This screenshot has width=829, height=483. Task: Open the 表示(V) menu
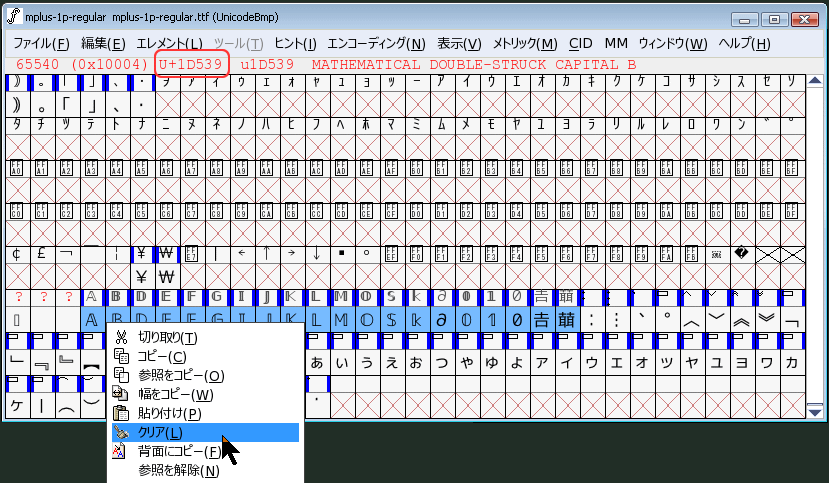click(x=459, y=43)
